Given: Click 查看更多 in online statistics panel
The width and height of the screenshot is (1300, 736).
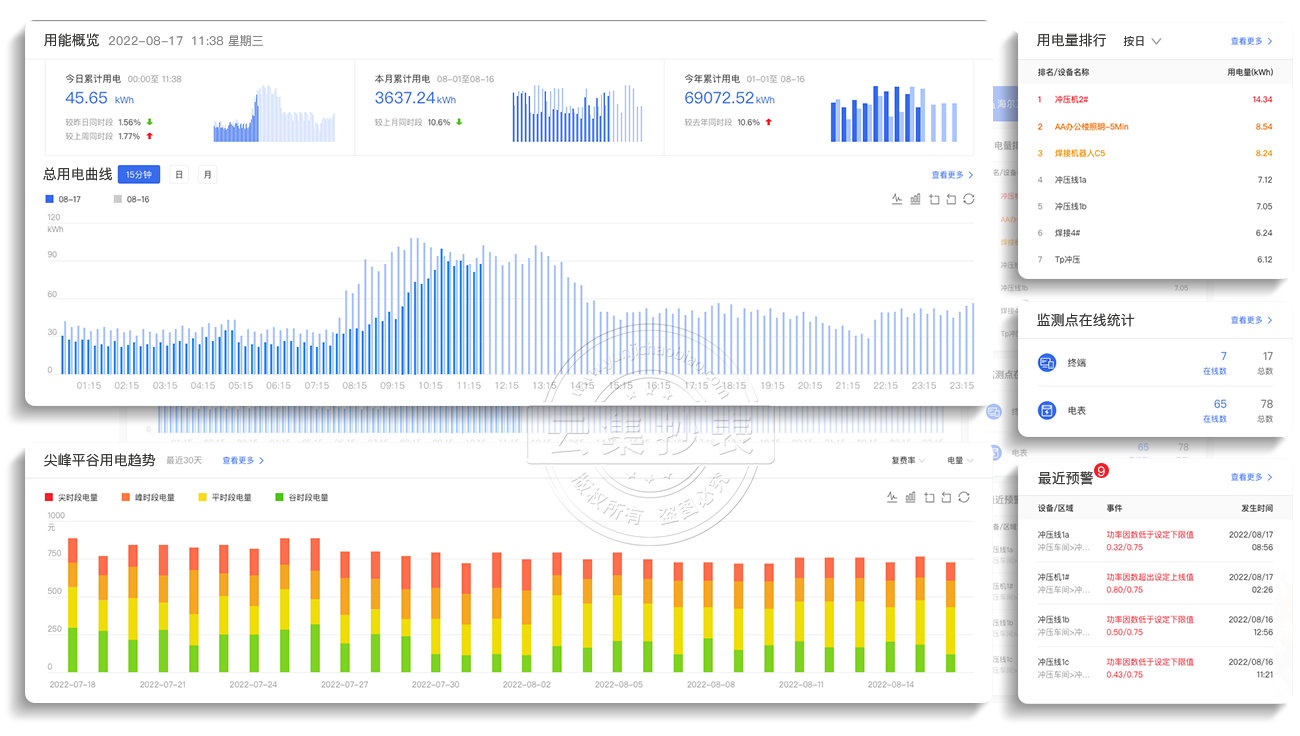Looking at the screenshot, I should click(1251, 320).
